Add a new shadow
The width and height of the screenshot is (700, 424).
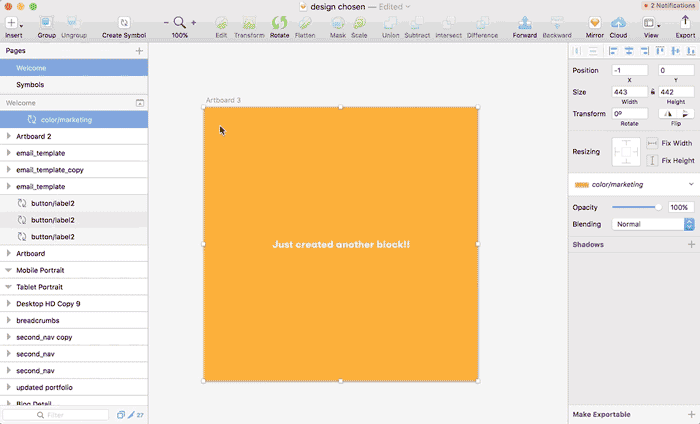pos(690,244)
